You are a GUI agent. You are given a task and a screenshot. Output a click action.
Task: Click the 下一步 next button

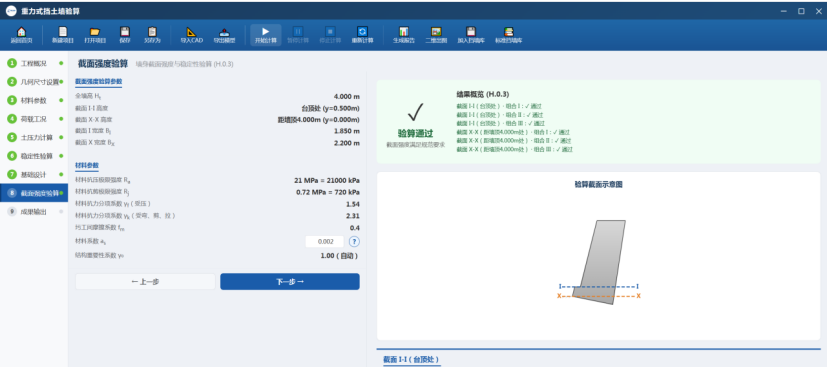(x=290, y=281)
